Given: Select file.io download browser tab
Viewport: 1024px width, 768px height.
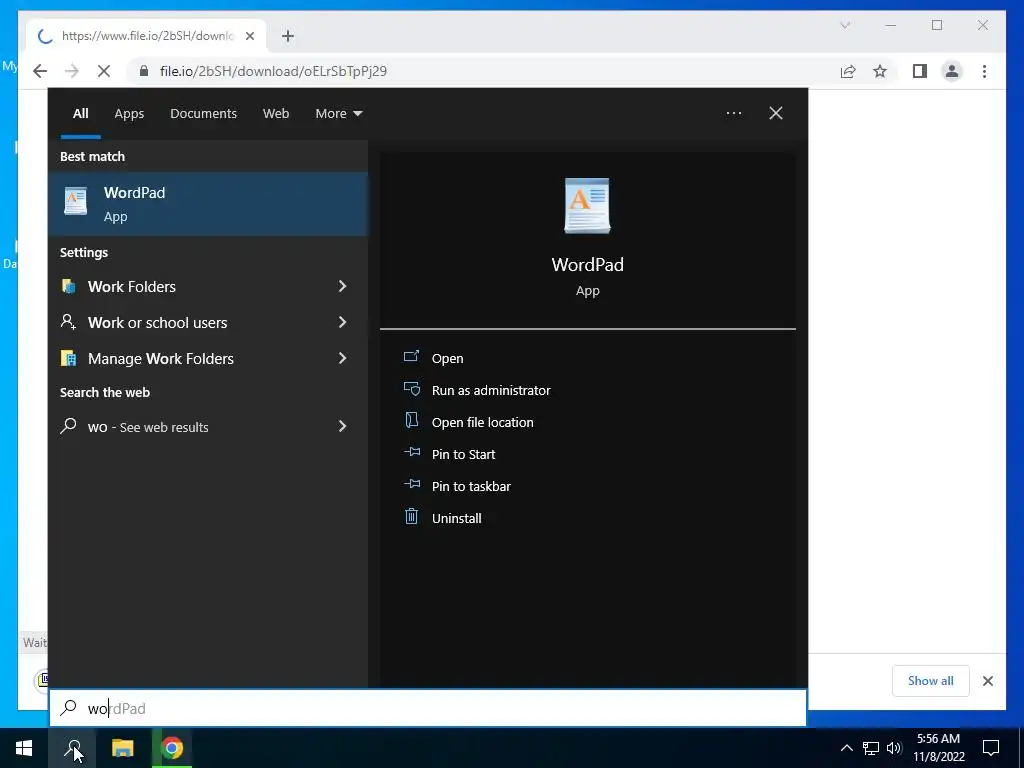Looking at the screenshot, I should [x=147, y=36].
